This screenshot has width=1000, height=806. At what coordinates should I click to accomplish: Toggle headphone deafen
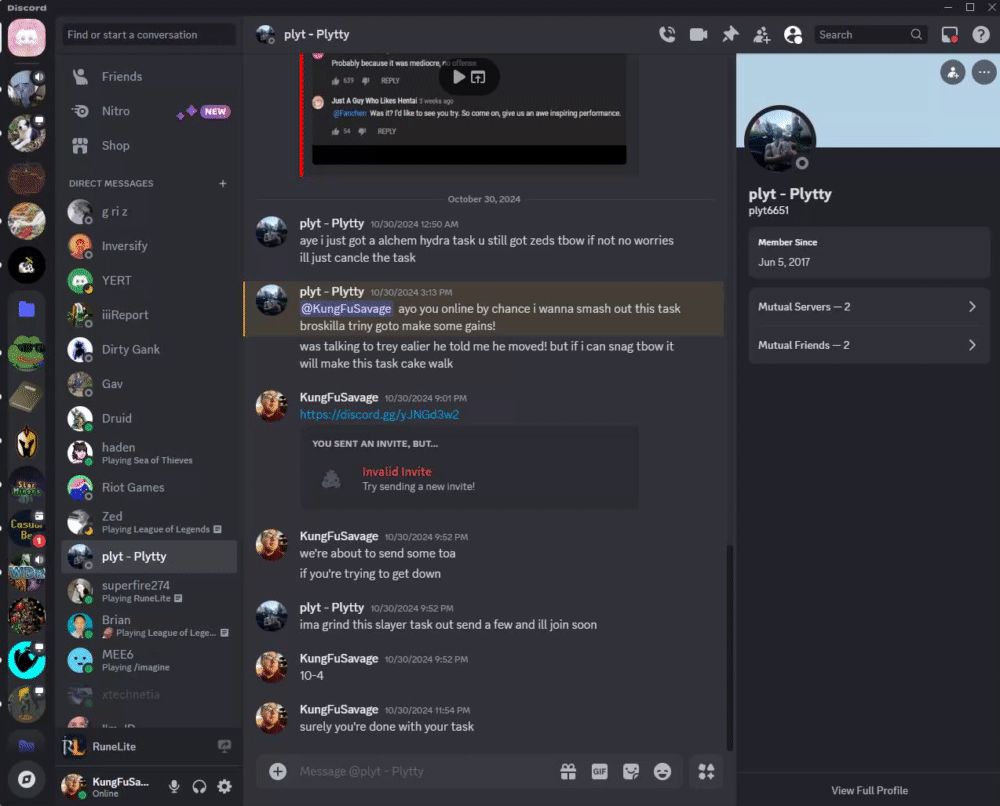tap(199, 786)
